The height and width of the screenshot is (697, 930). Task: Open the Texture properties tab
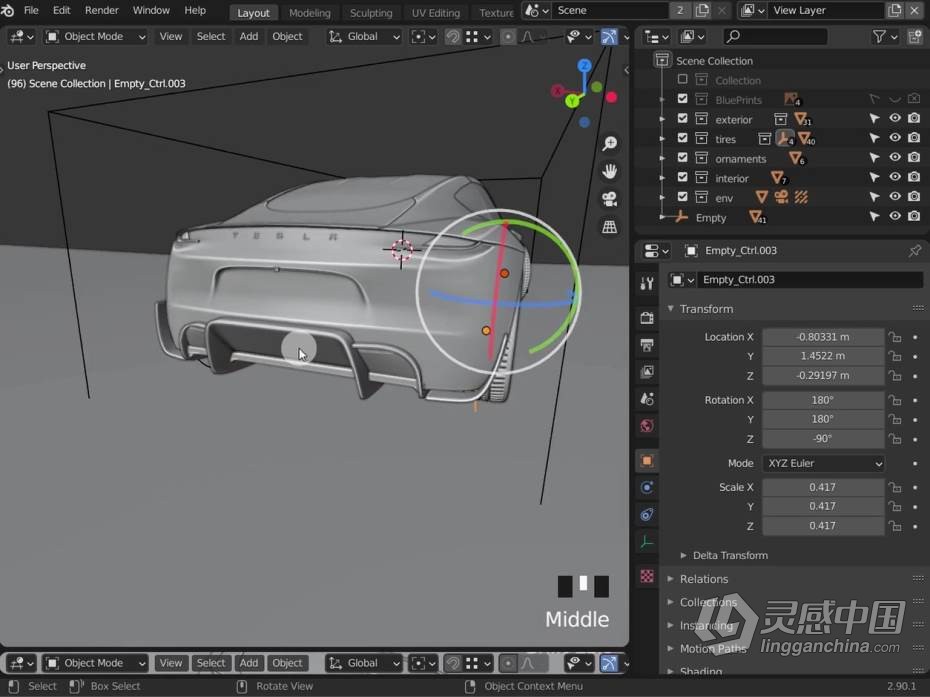click(647, 576)
